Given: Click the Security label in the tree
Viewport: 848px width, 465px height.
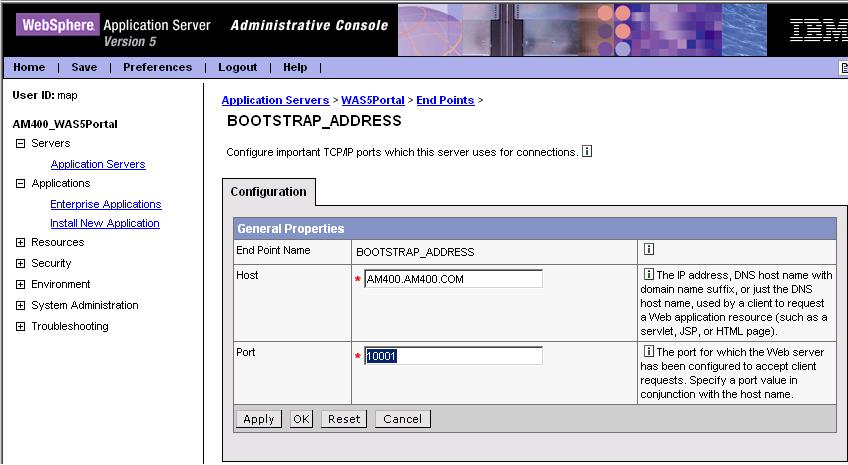Looking at the screenshot, I should point(51,263).
